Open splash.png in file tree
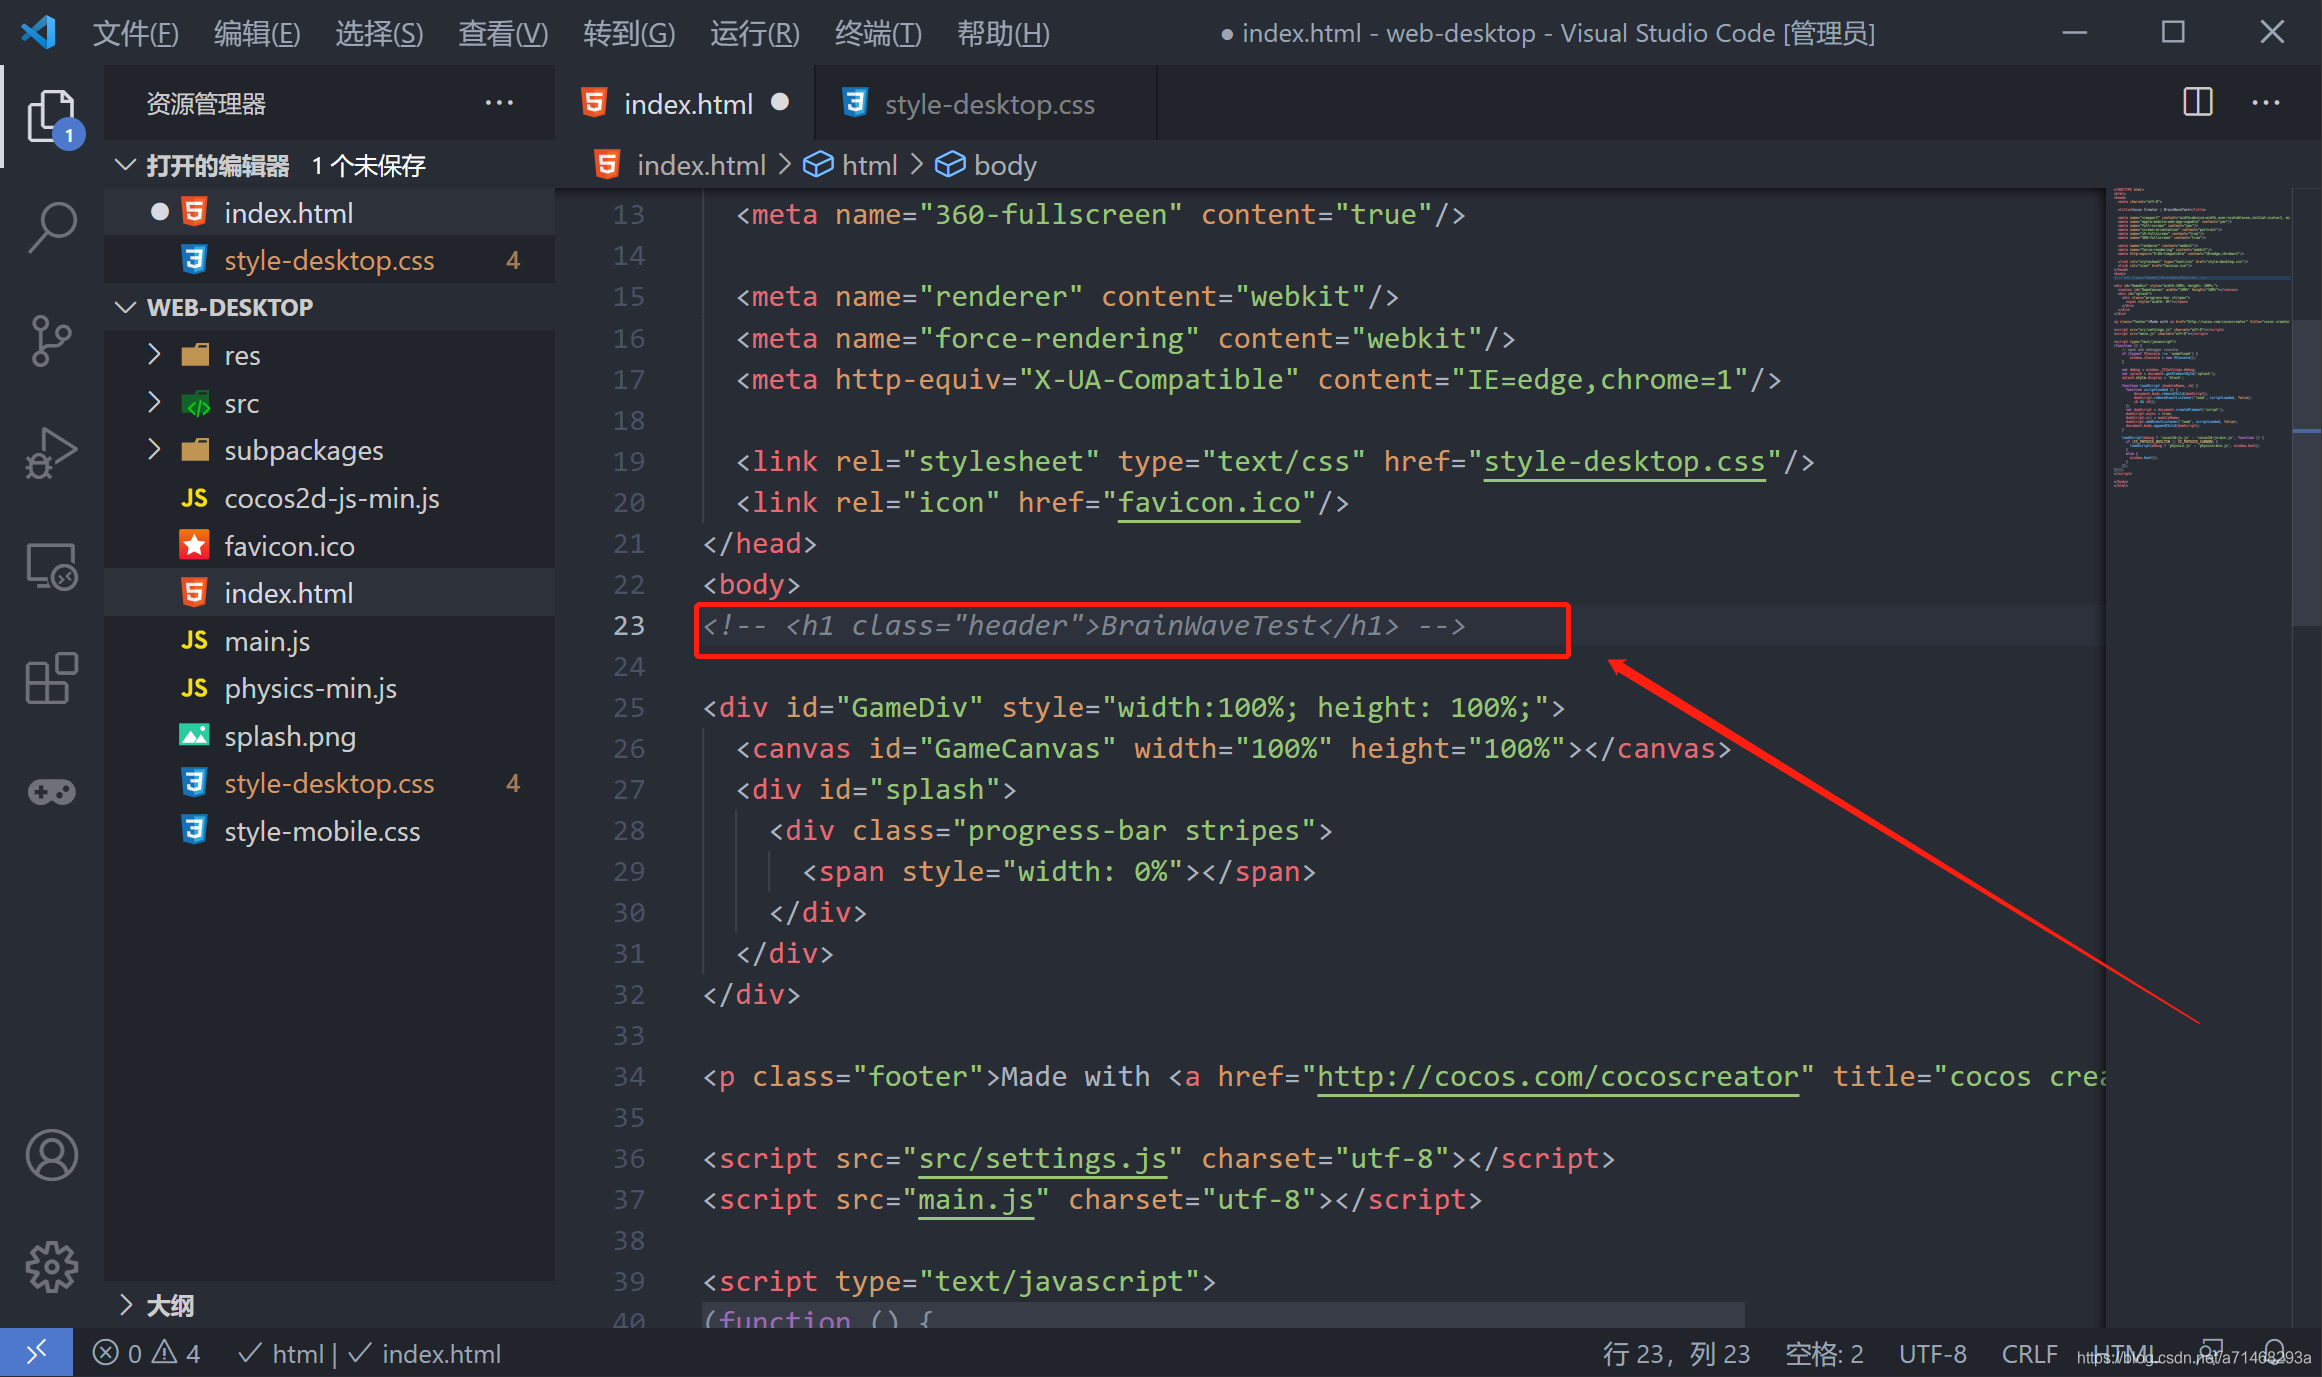Viewport: 2322px width, 1377px height. 330,736
